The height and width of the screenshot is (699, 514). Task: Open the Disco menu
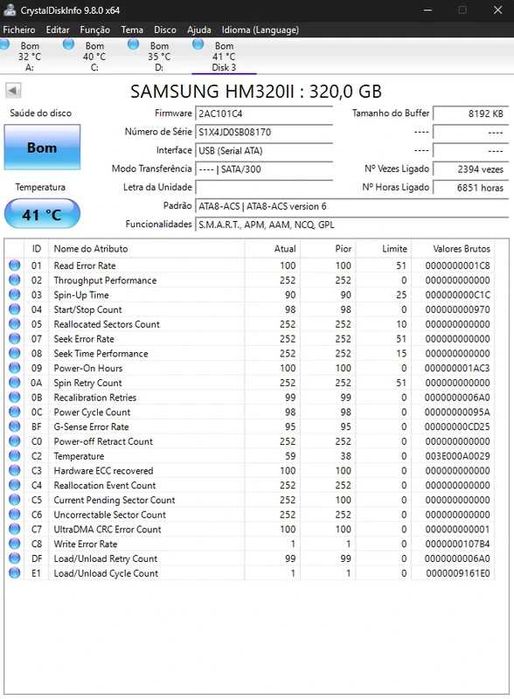click(165, 30)
